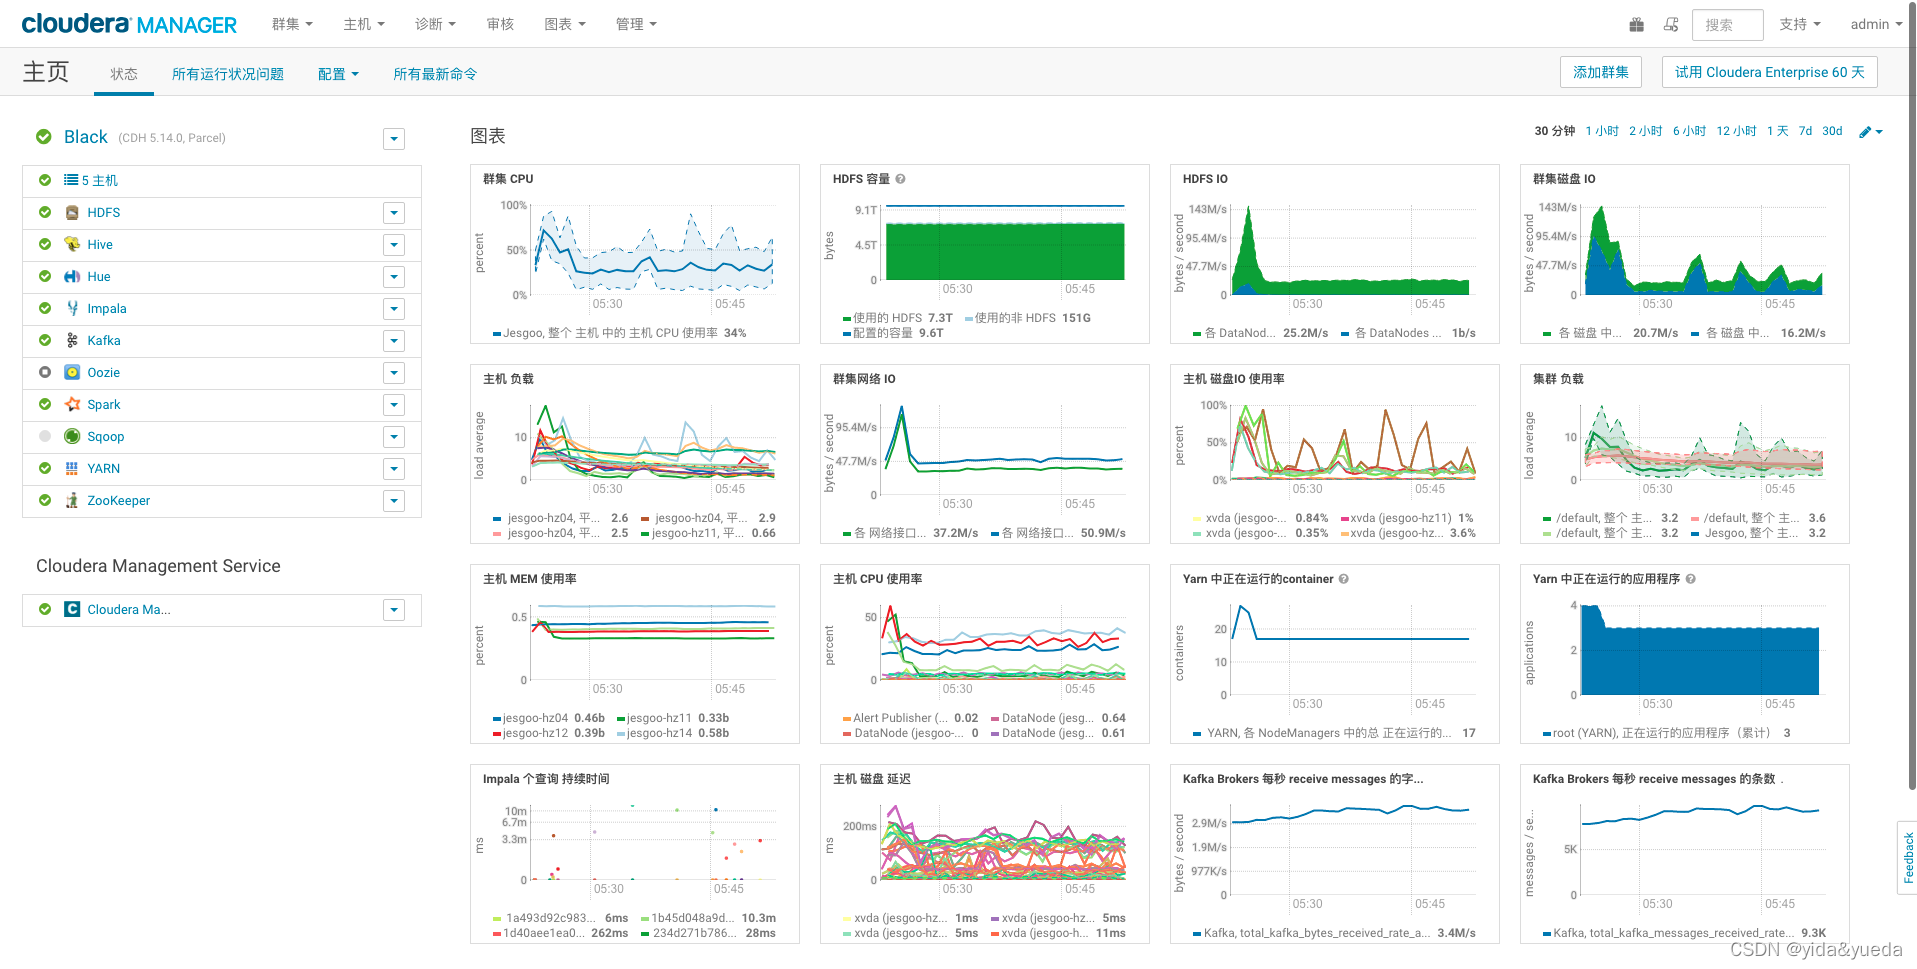Screen dimensions: 1917x969
Task: Open the admin user dropdown
Action: 1876,24
